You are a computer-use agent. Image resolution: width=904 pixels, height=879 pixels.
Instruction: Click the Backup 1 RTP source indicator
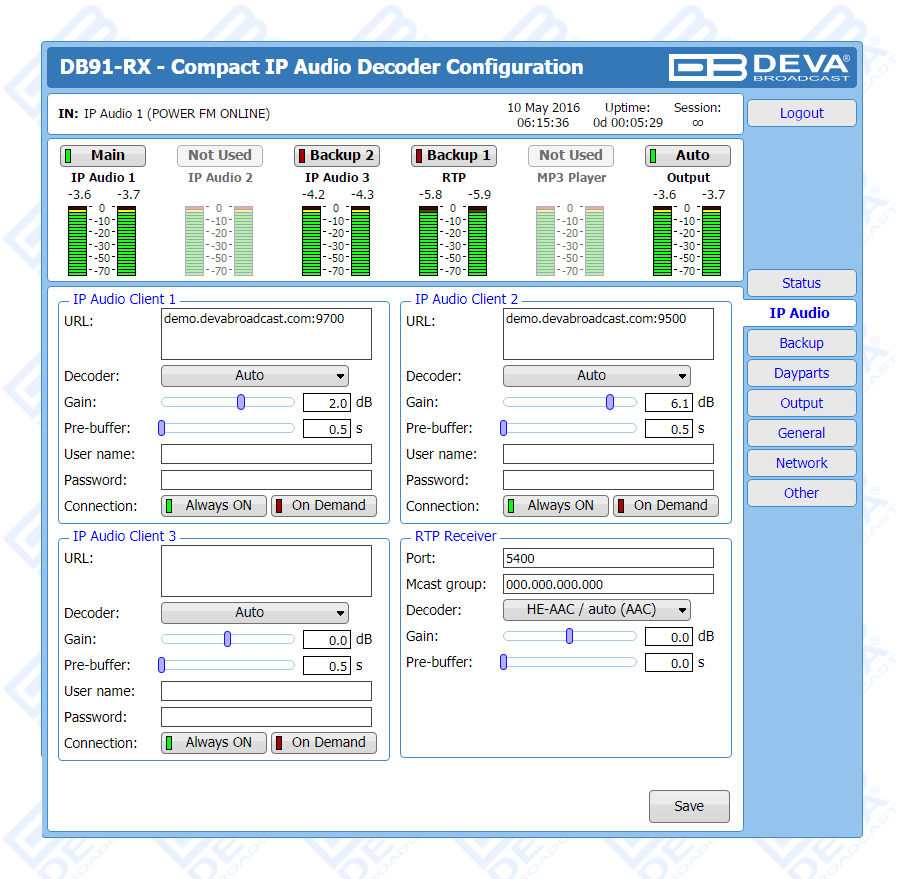click(x=453, y=156)
